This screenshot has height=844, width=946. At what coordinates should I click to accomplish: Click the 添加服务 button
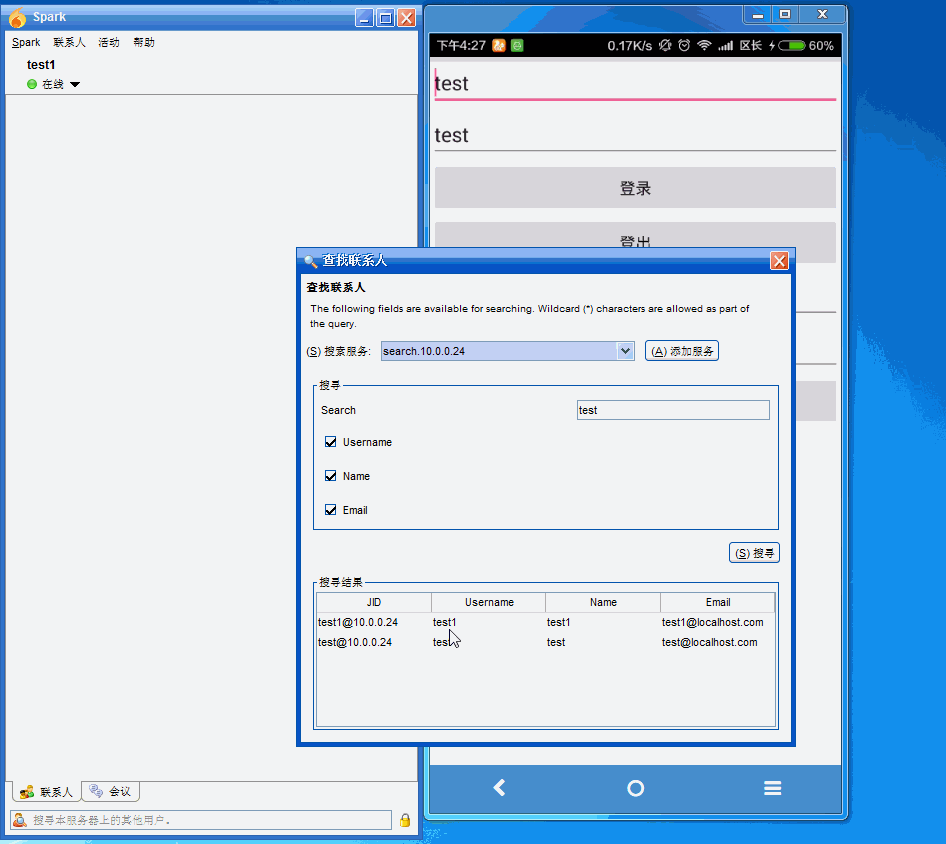pyautogui.click(x=682, y=351)
